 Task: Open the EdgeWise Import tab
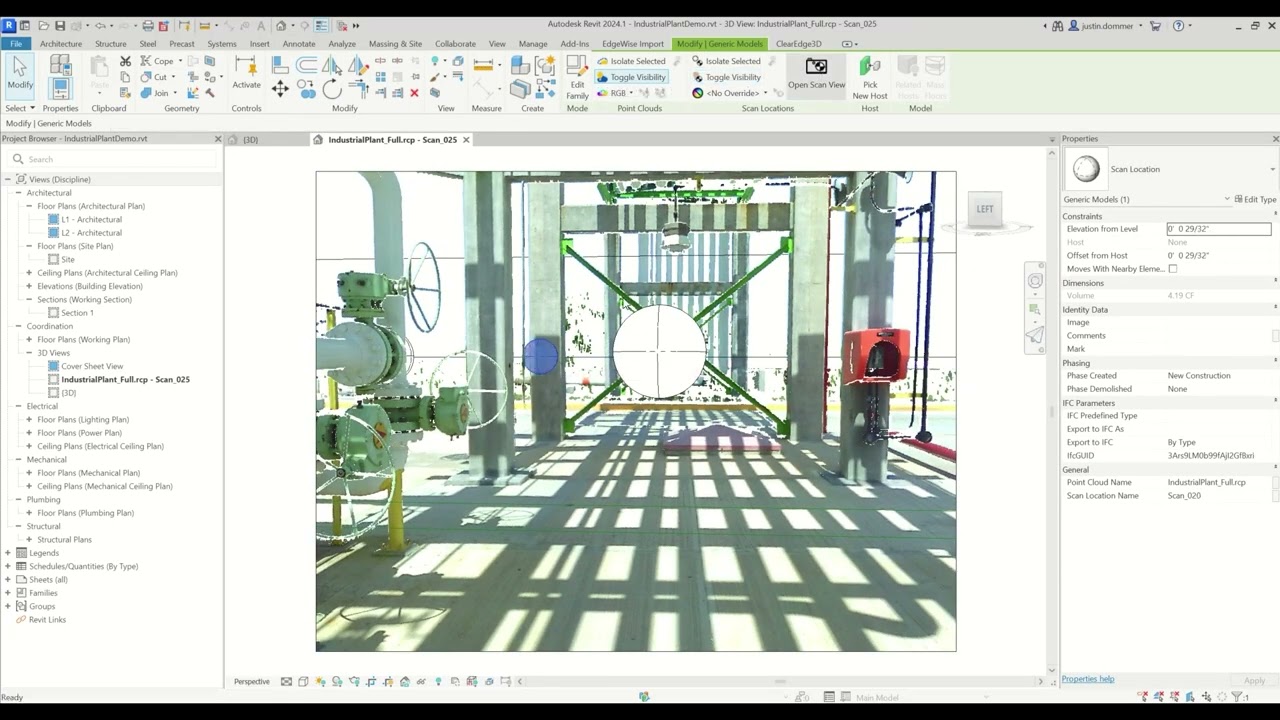tap(633, 44)
